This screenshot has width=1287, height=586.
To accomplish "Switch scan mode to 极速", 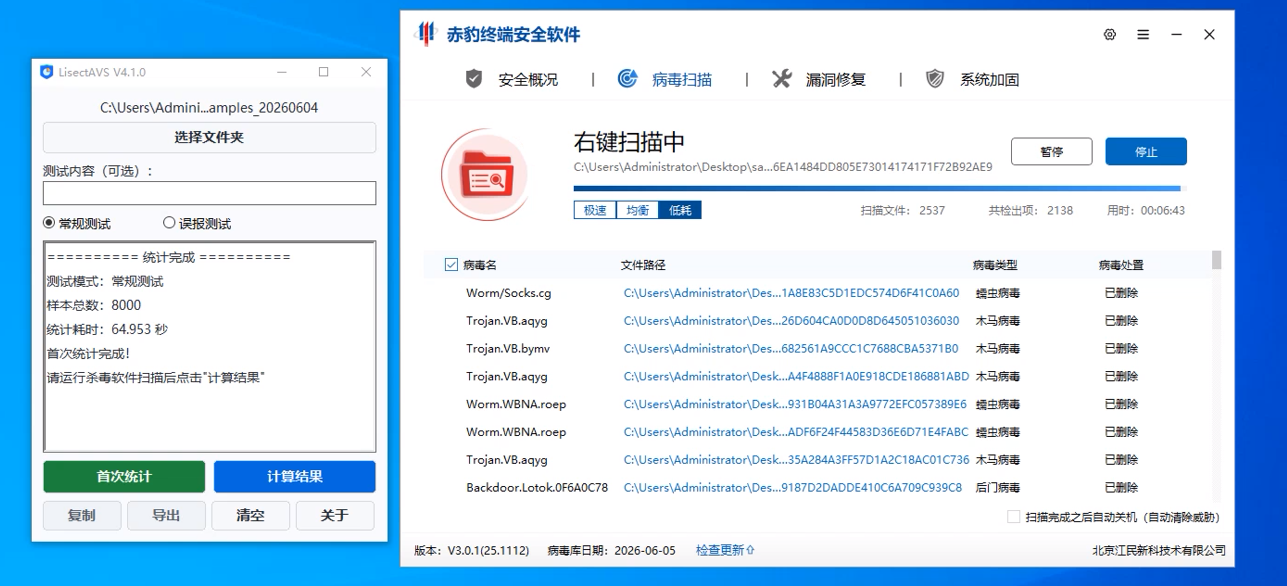I will click(x=595, y=210).
